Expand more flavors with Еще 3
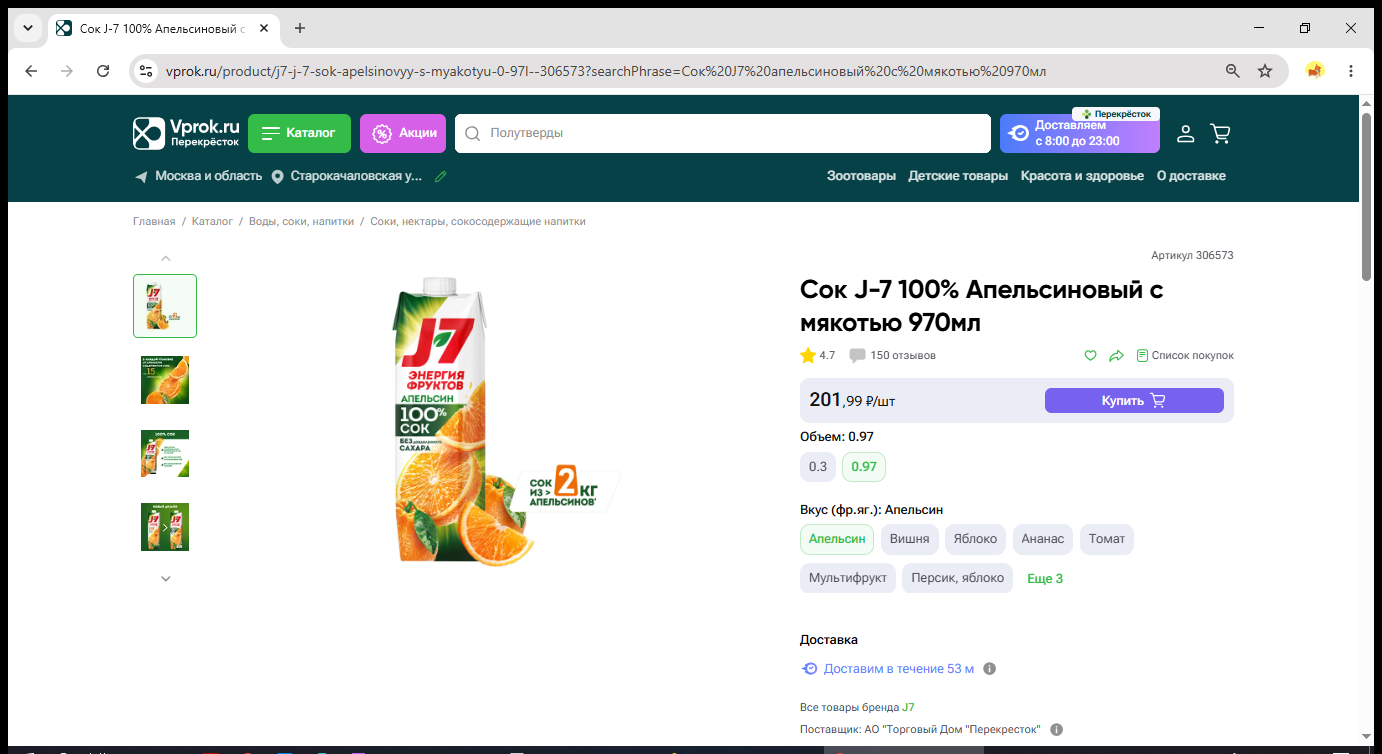The height and width of the screenshot is (754, 1382). click(x=1045, y=579)
